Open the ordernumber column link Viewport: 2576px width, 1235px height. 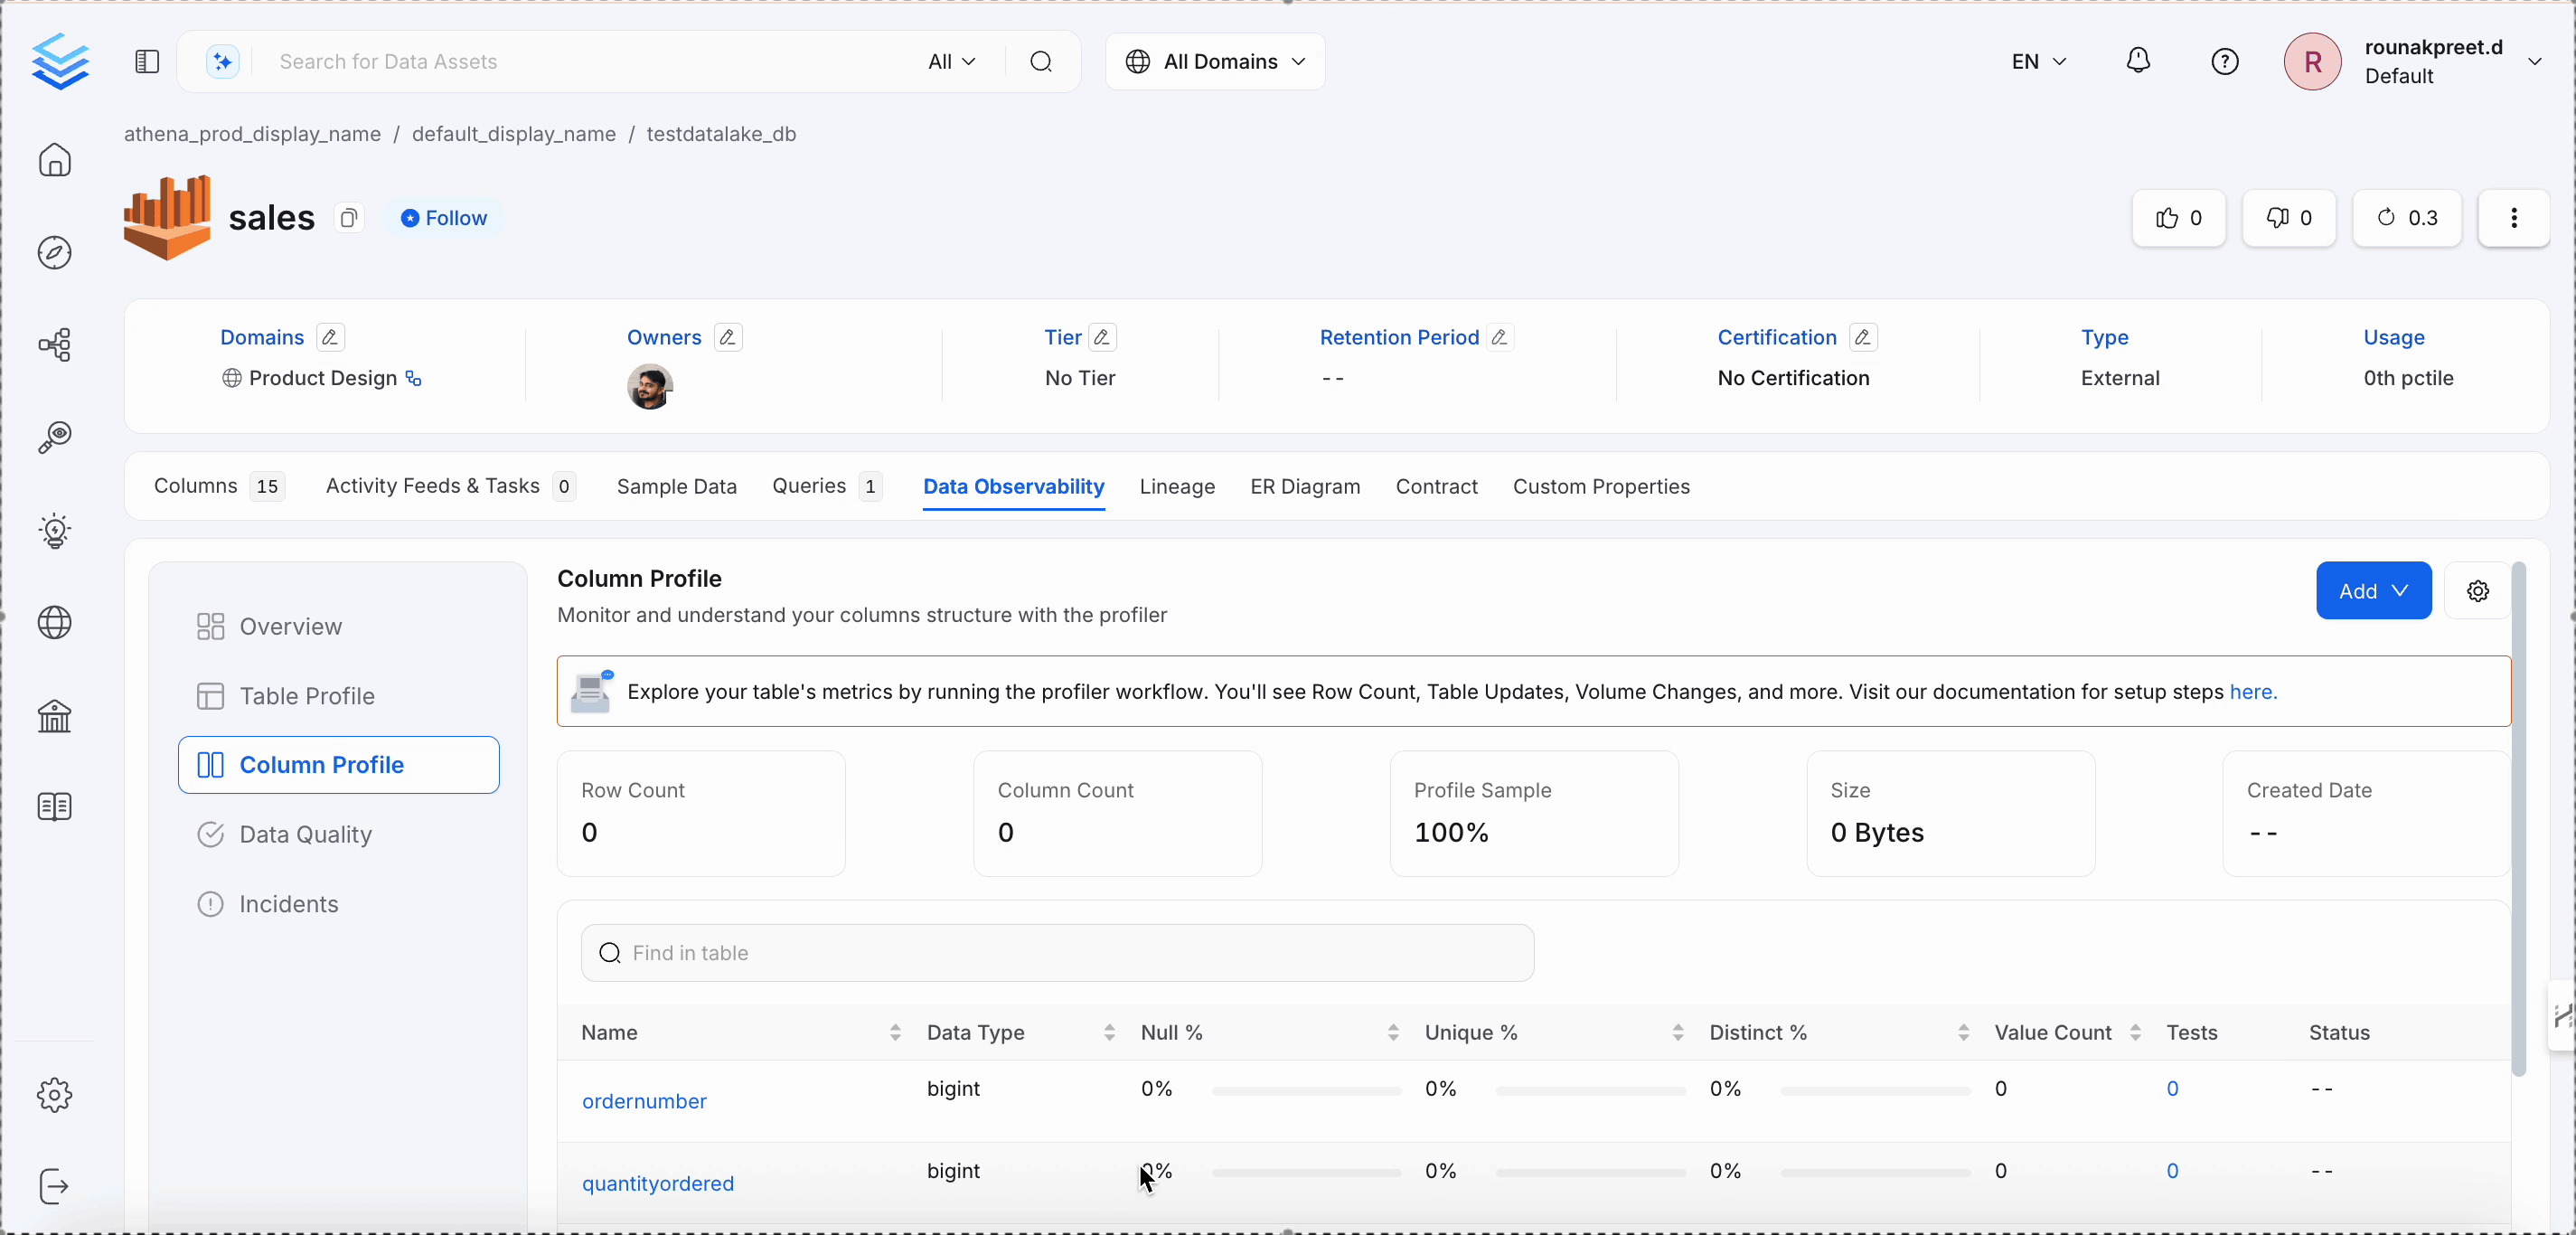click(644, 1101)
